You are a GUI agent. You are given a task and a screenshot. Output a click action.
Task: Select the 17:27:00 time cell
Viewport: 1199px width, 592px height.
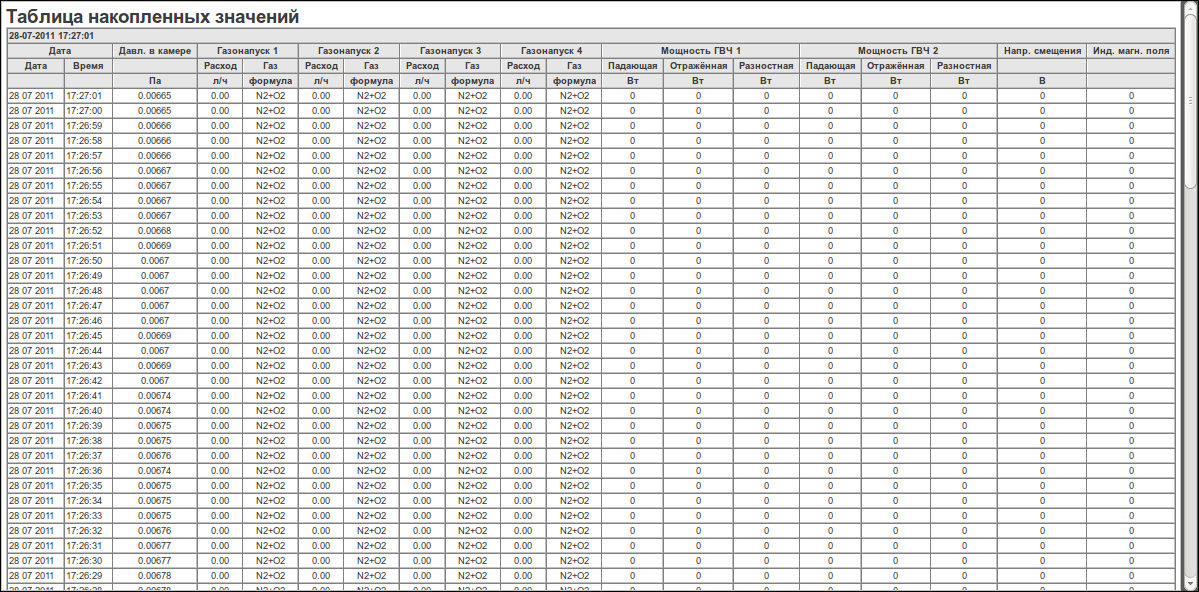(x=84, y=111)
